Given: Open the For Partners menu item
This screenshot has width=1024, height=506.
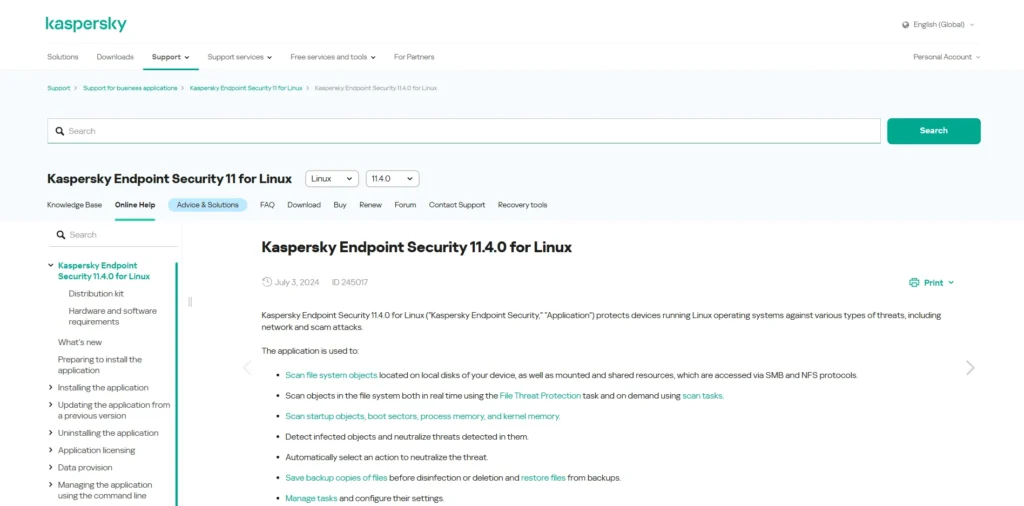Looking at the screenshot, I should click(x=414, y=57).
